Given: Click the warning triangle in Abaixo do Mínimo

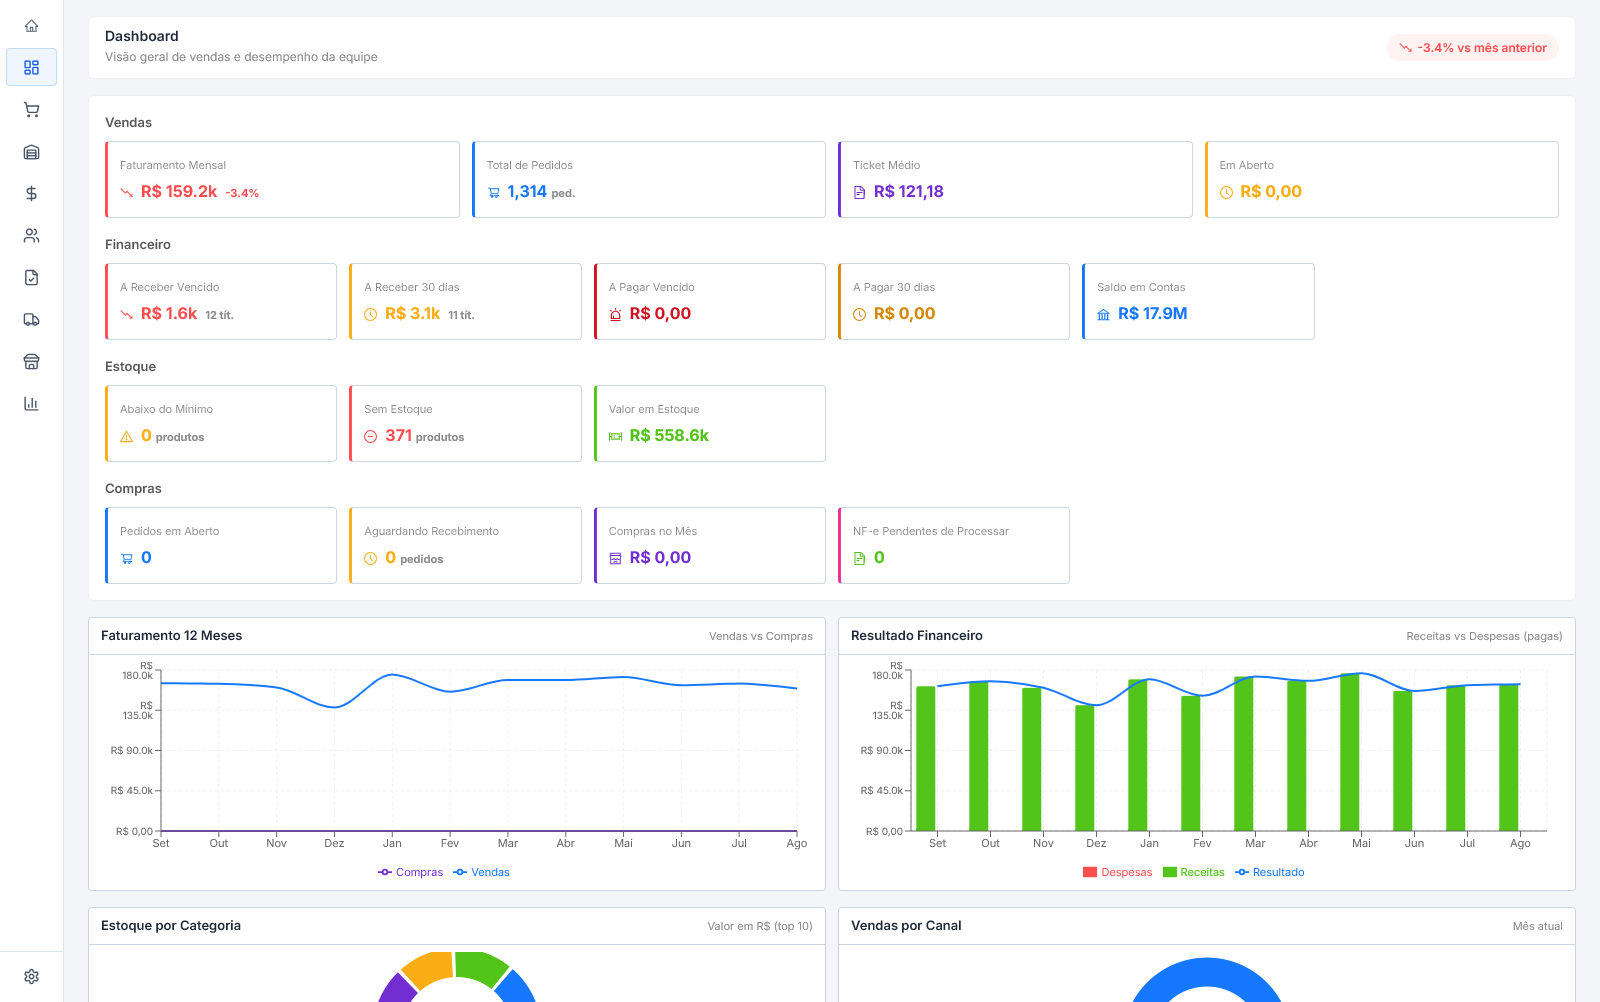Looking at the screenshot, I should (126, 437).
